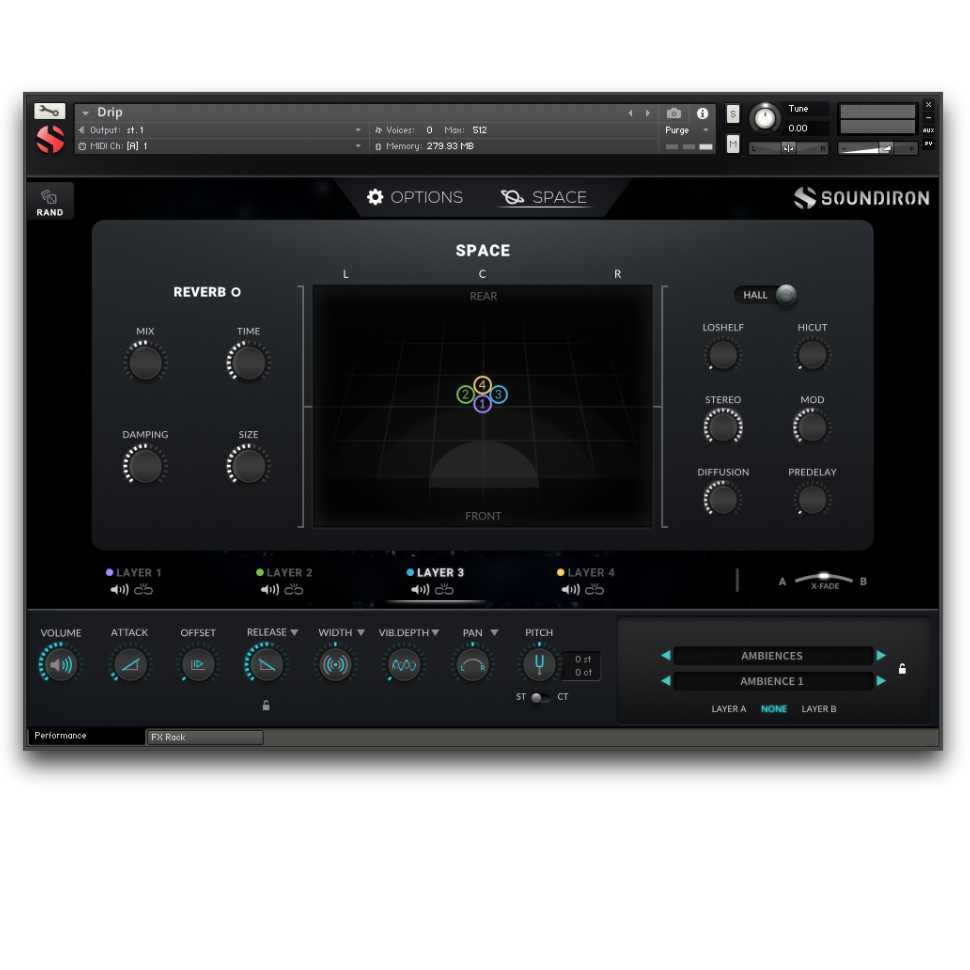Expand the Vib.Depth dropdown menu
Screen dimensions: 970x970
[x=435, y=632]
